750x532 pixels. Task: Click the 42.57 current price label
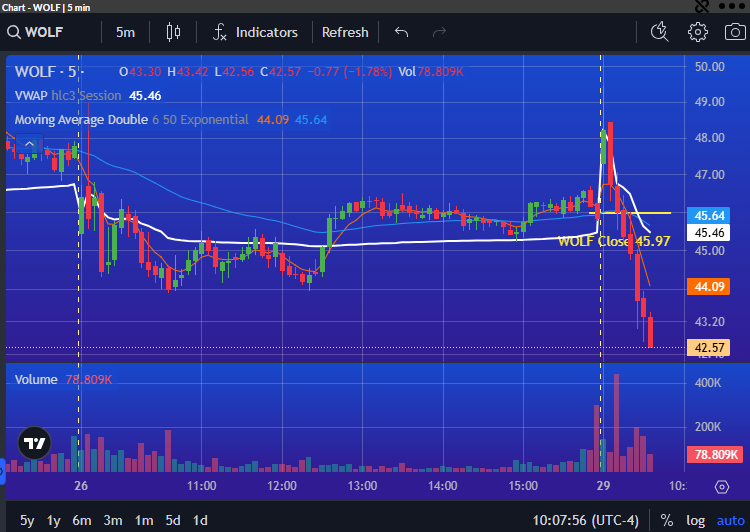(x=708, y=347)
